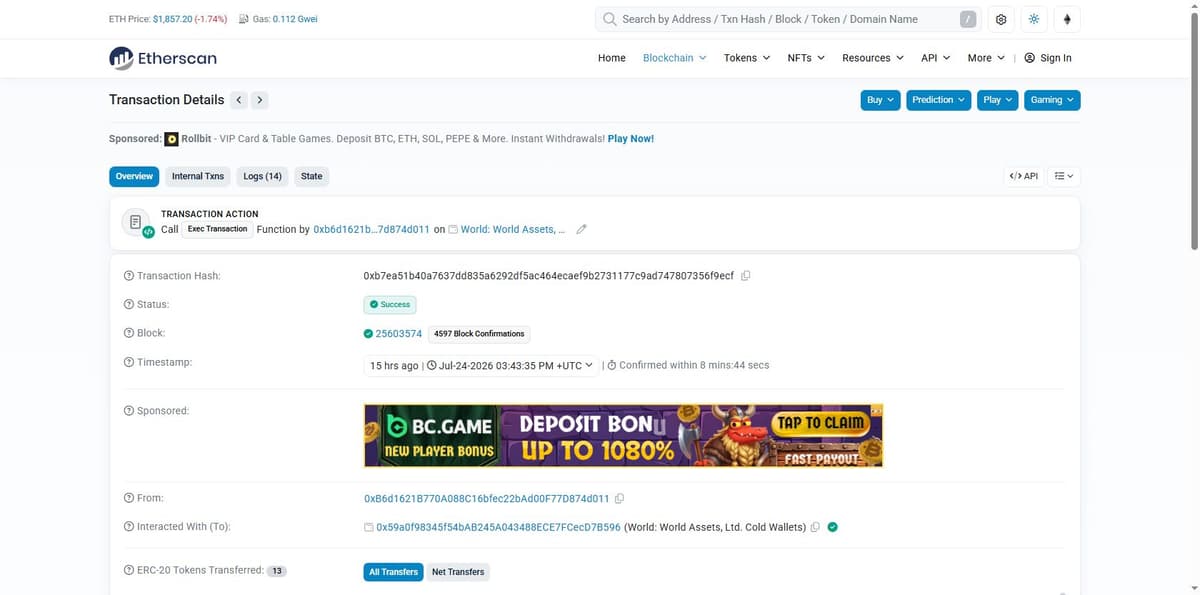1200x595 pixels.
Task: Expand the More menu
Action: (x=986, y=58)
